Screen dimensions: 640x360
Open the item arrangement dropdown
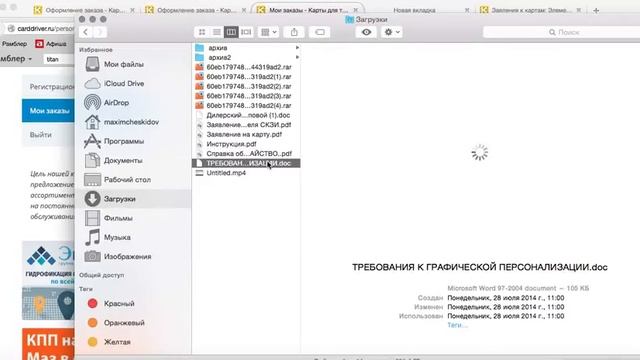coord(269,32)
